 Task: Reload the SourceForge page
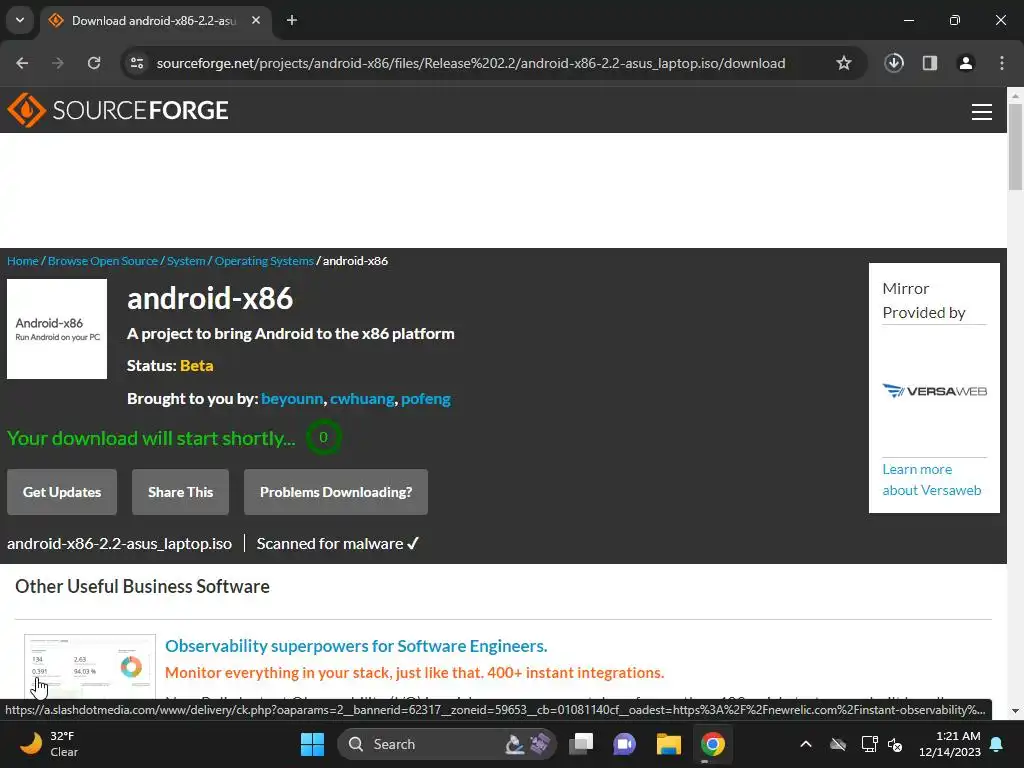pos(94,63)
